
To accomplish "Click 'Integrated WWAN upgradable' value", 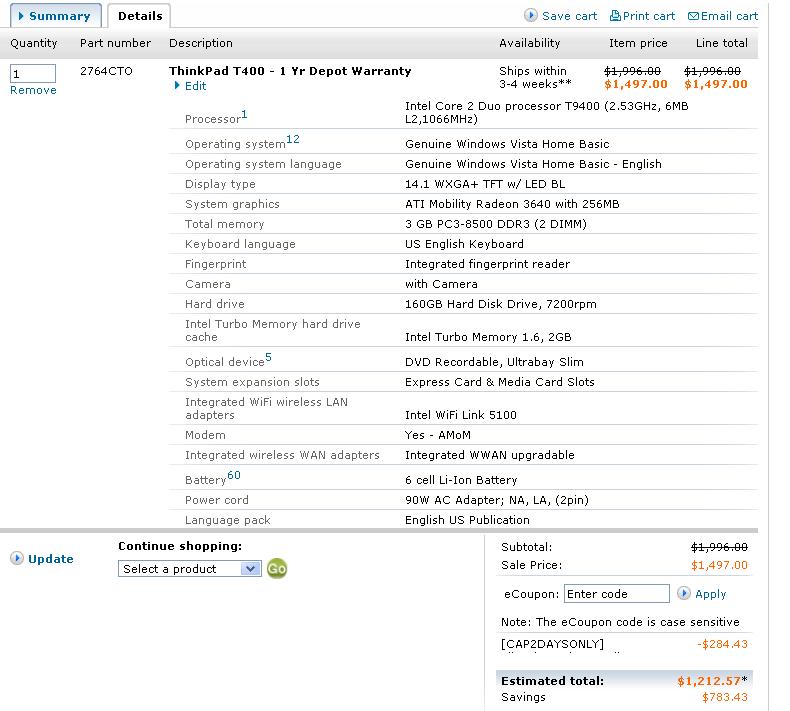I will click(x=490, y=455).
